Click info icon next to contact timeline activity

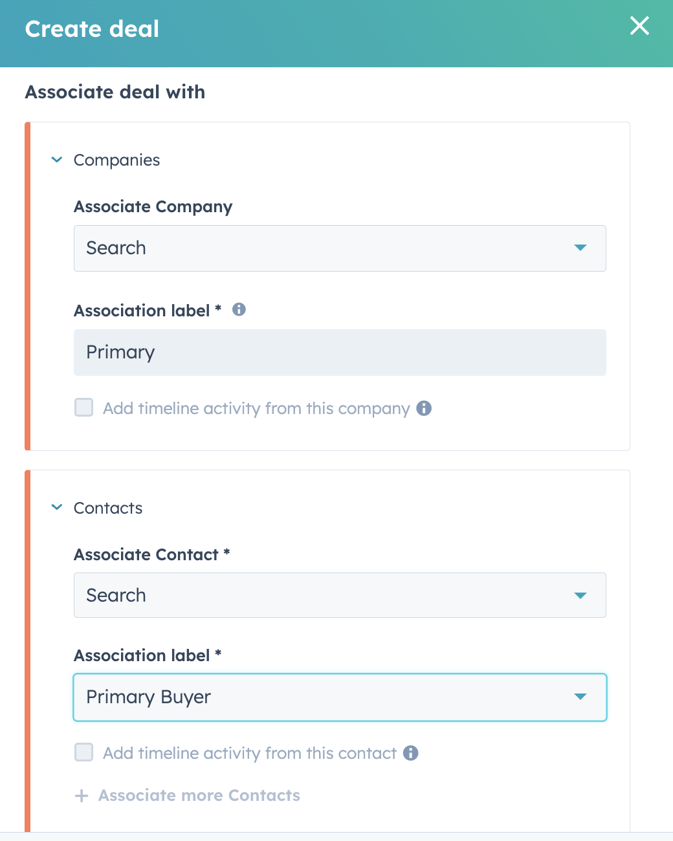click(x=411, y=753)
